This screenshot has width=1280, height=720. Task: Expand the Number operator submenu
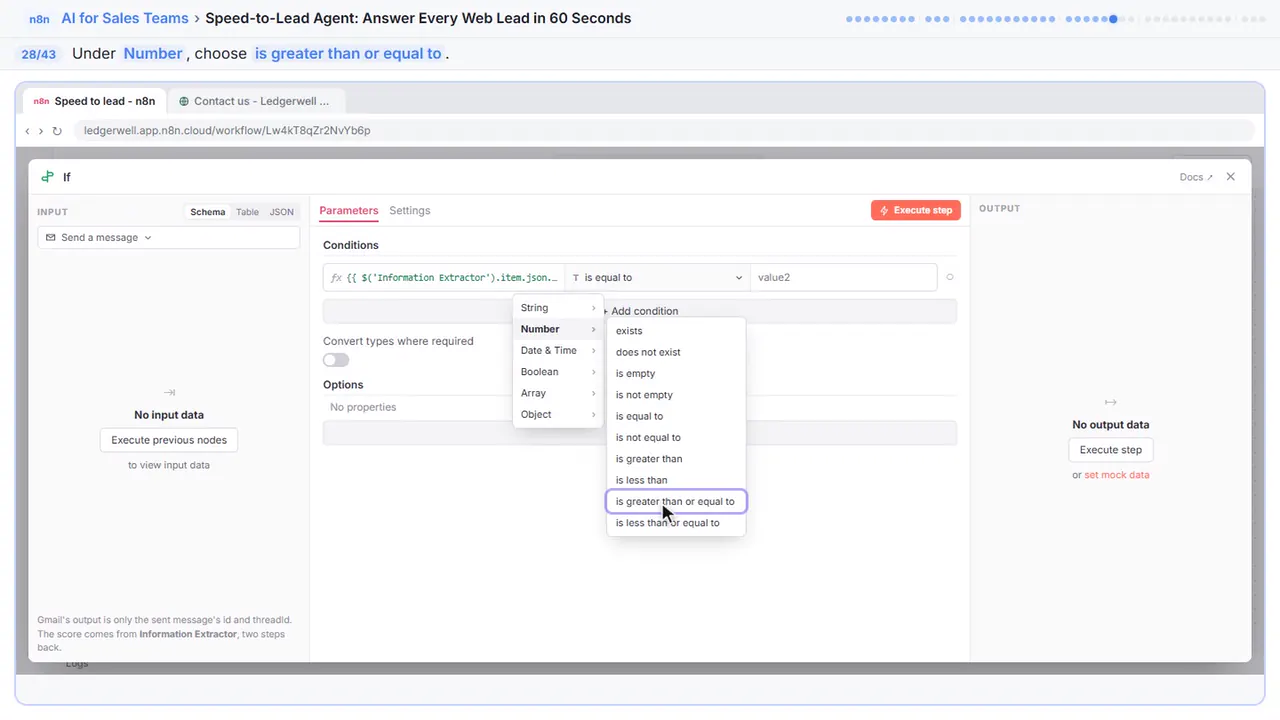[x=558, y=329]
